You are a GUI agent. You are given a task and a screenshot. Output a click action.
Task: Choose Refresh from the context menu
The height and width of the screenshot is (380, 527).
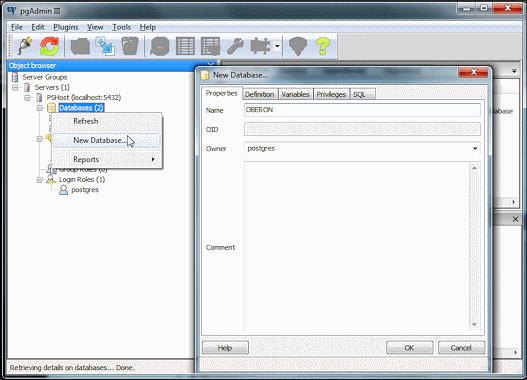tap(107, 121)
